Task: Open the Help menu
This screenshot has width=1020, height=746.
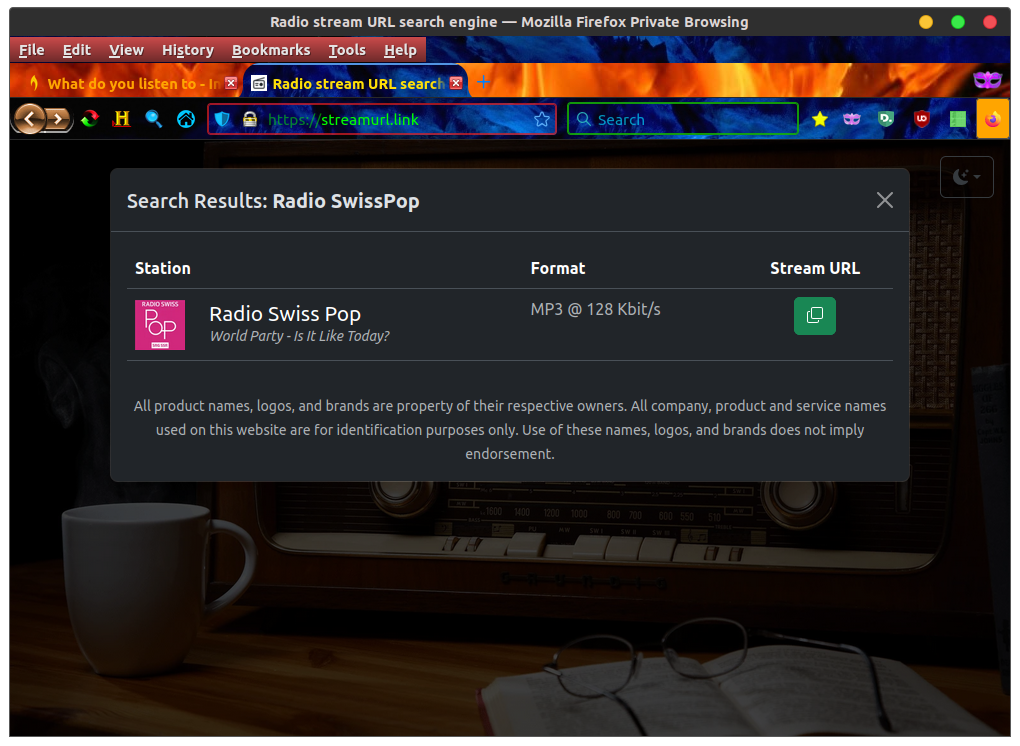Action: pos(400,50)
